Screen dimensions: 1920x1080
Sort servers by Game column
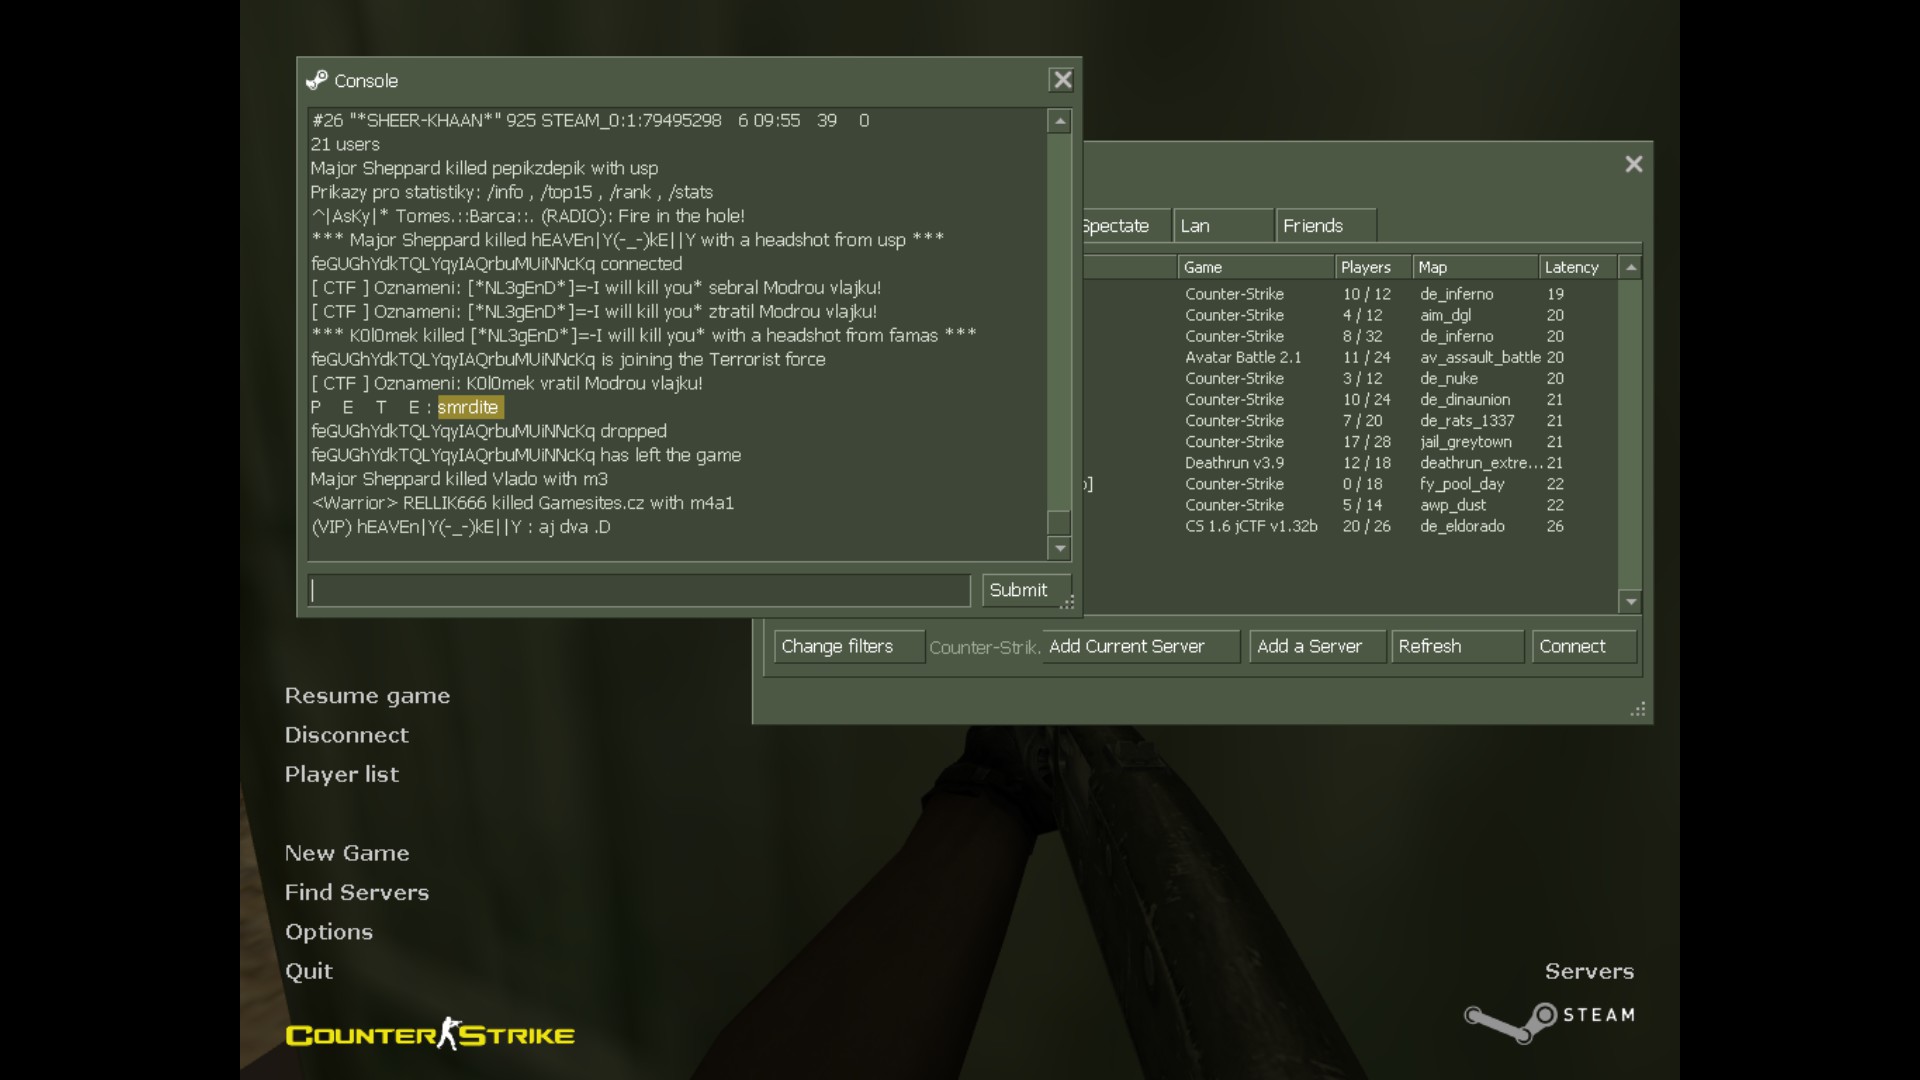pos(1256,267)
